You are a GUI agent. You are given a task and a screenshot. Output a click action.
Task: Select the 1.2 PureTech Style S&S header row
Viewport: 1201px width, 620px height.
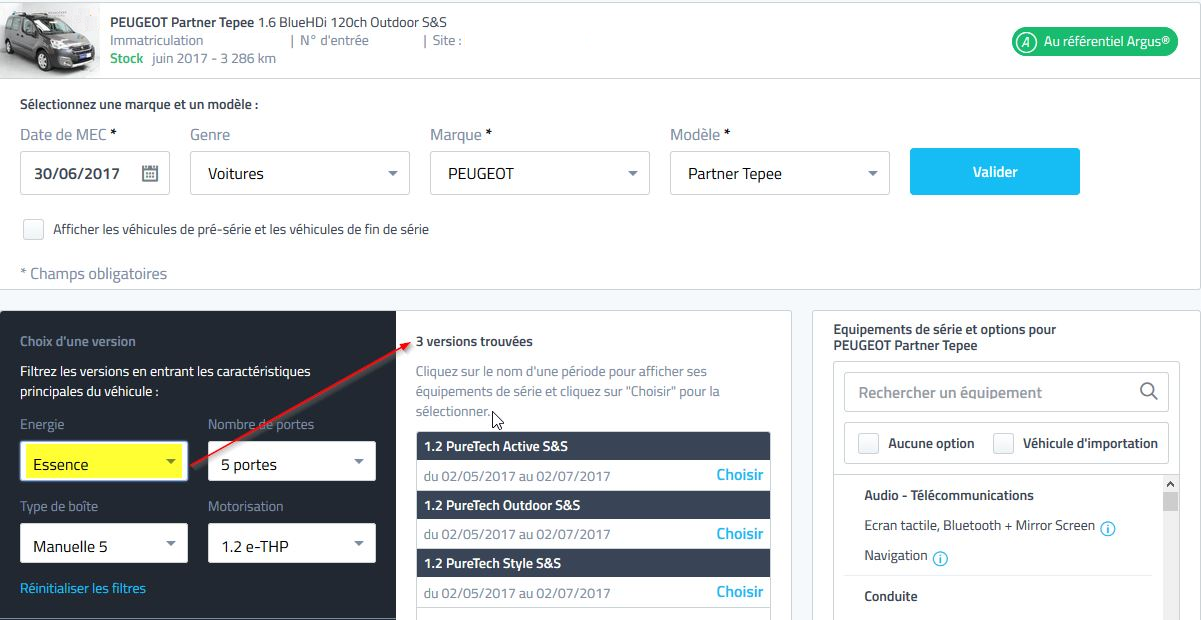(593, 563)
